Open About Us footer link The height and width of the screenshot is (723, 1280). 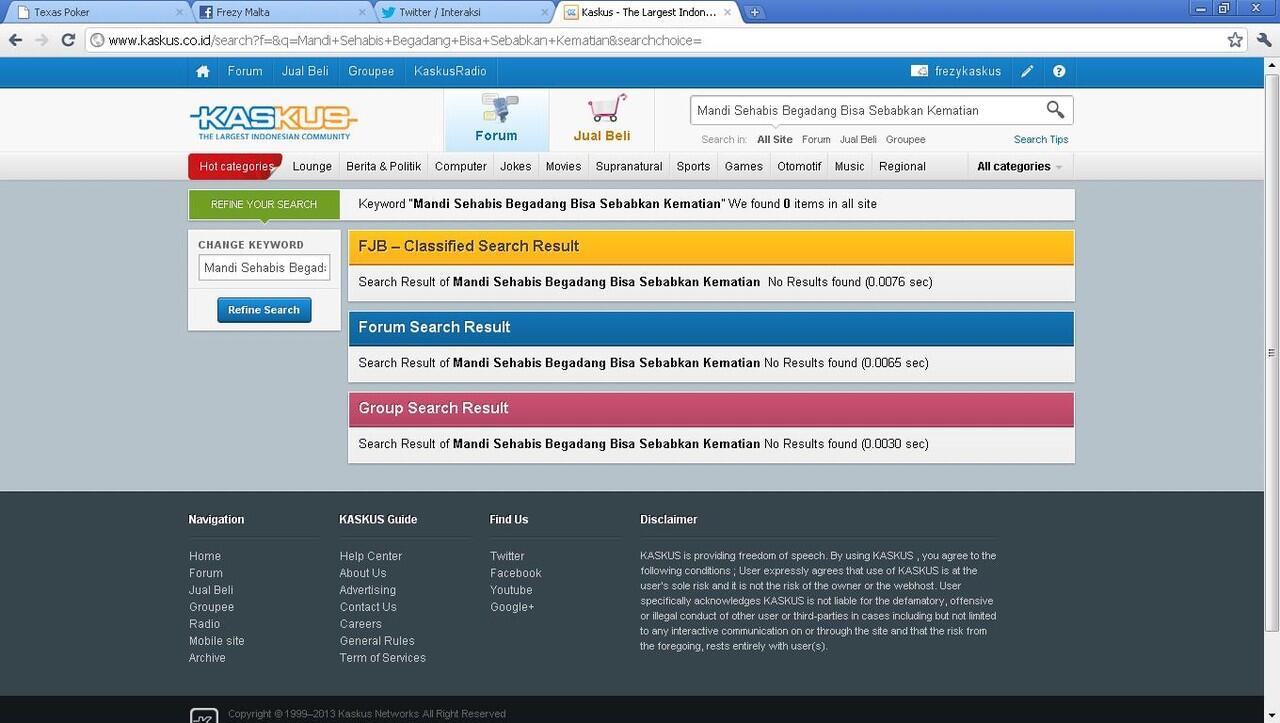click(x=363, y=573)
